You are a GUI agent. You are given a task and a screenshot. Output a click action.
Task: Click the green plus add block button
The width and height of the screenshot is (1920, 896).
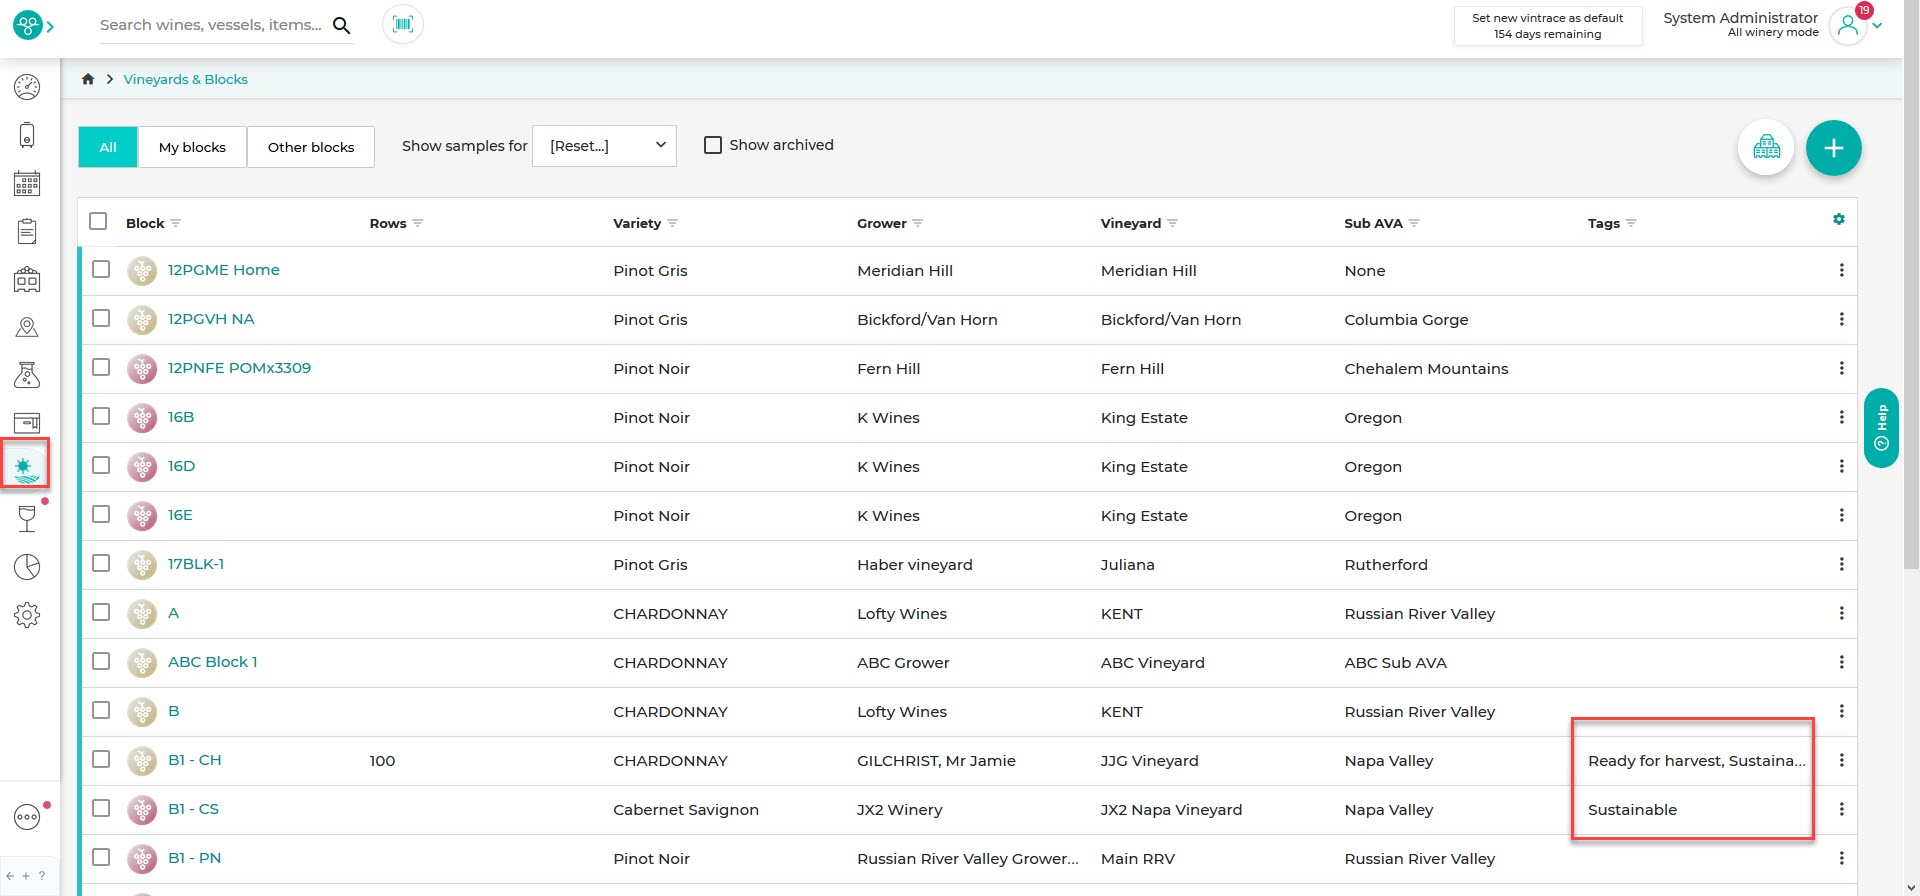(x=1833, y=148)
